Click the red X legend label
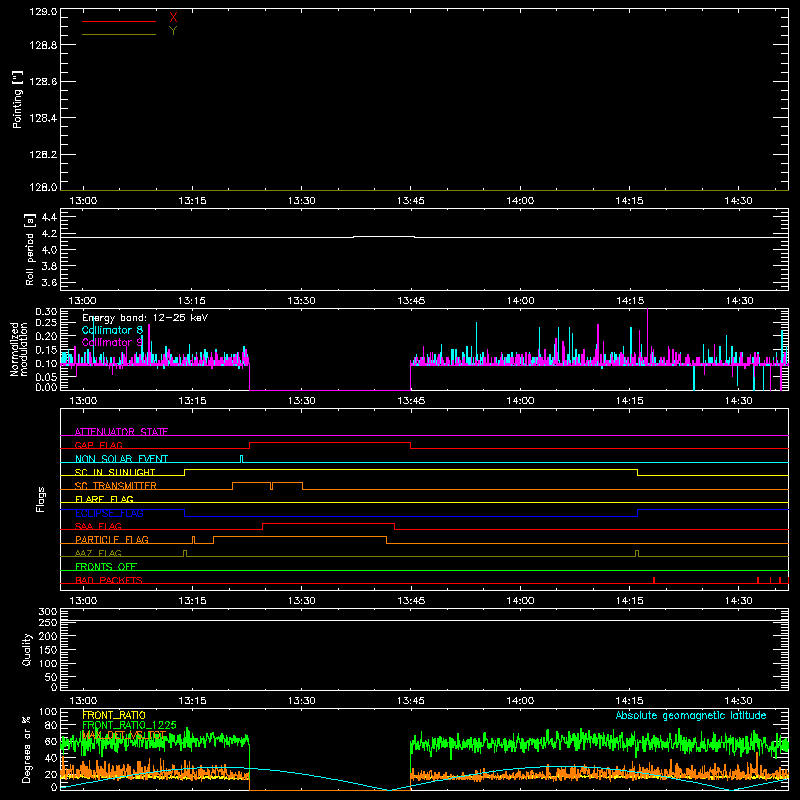Image resolution: width=800 pixels, height=800 pixels. tap(173, 18)
